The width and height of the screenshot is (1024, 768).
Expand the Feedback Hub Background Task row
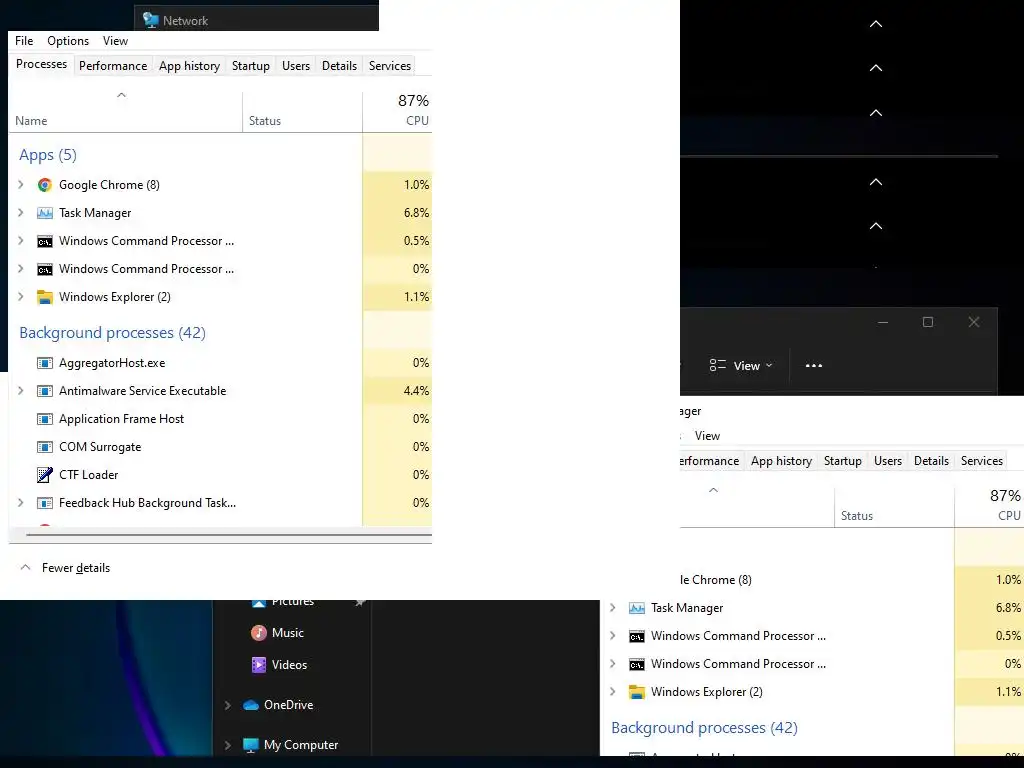click(x=21, y=503)
